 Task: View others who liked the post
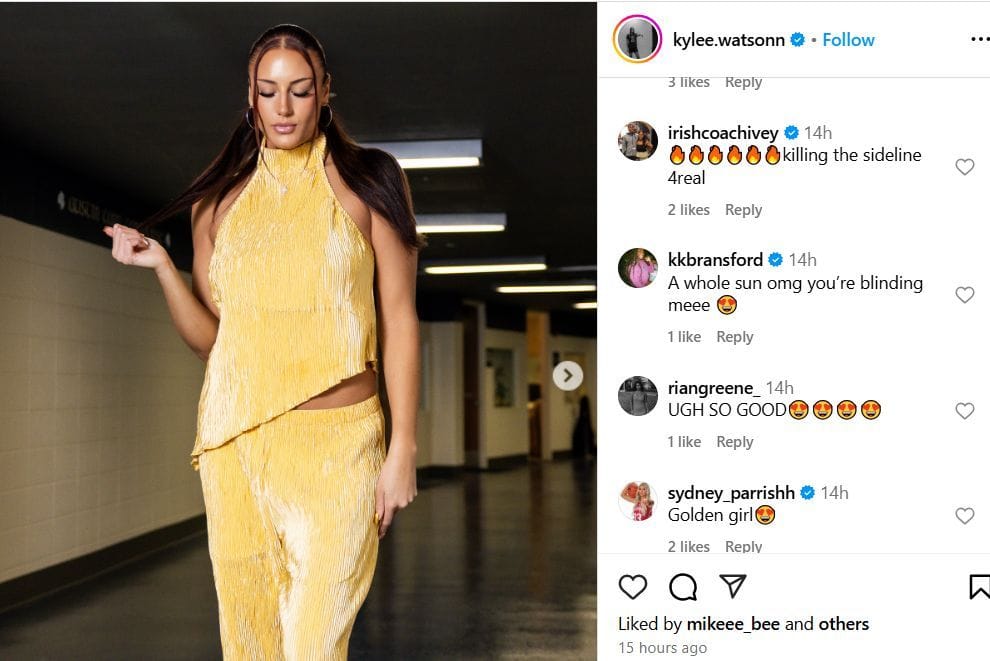click(x=844, y=624)
